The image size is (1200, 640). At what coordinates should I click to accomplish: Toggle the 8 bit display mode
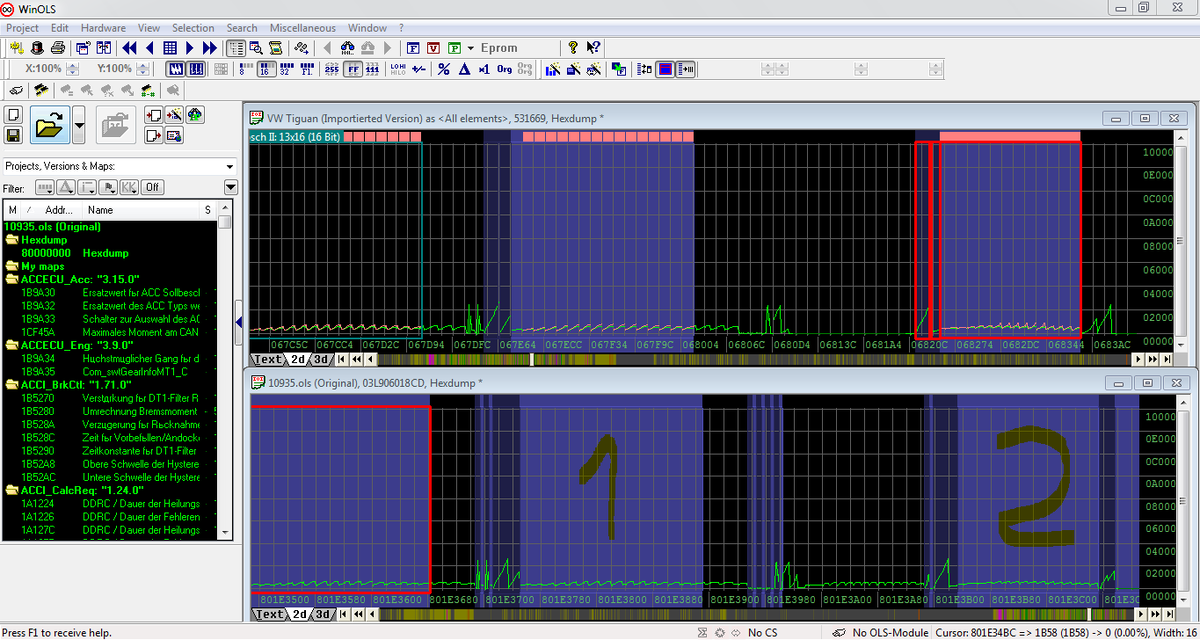click(x=245, y=69)
